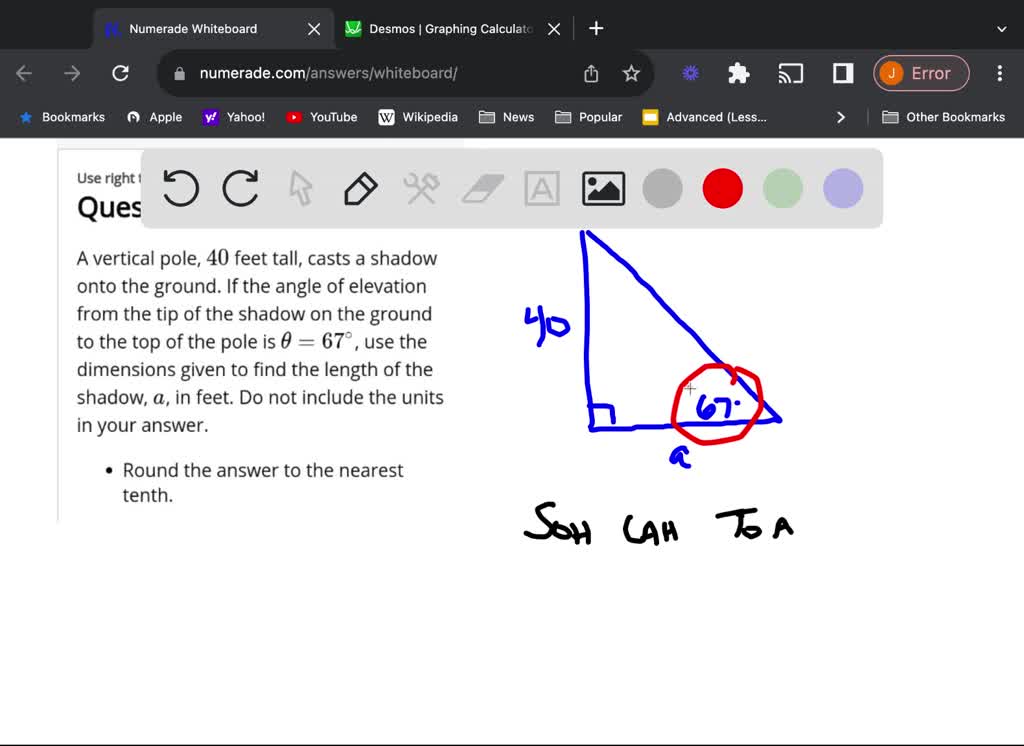Insert an image using the image tool
This screenshot has height=746, width=1024.
coord(602,188)
